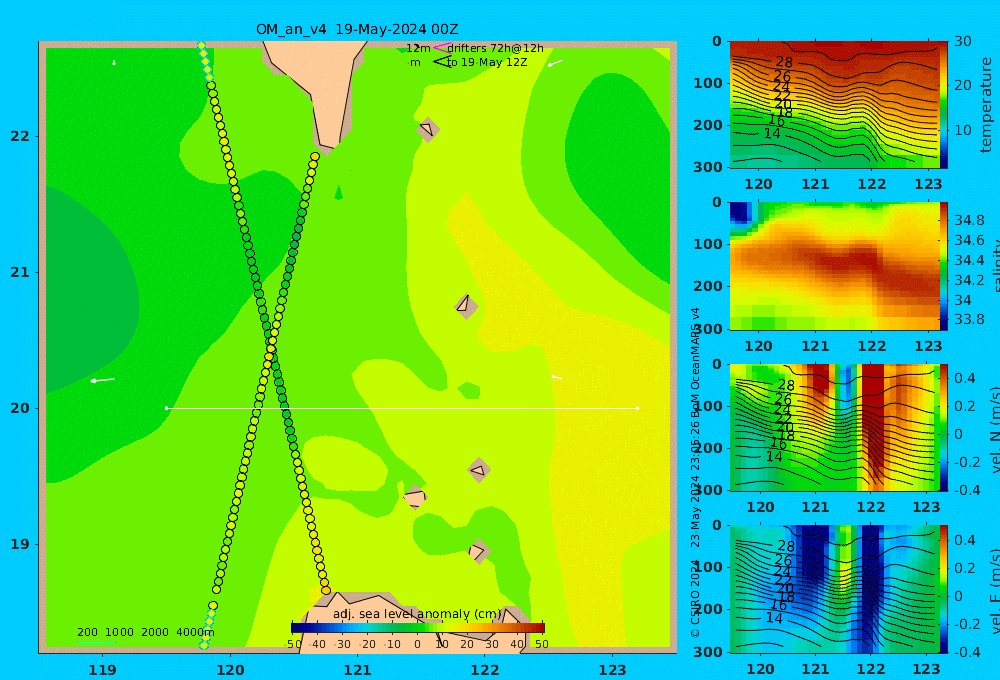Select the diamond island marker near 19.3N 121.5E
The width and height of the screenshot is (1000, 680).
[415, 497]
